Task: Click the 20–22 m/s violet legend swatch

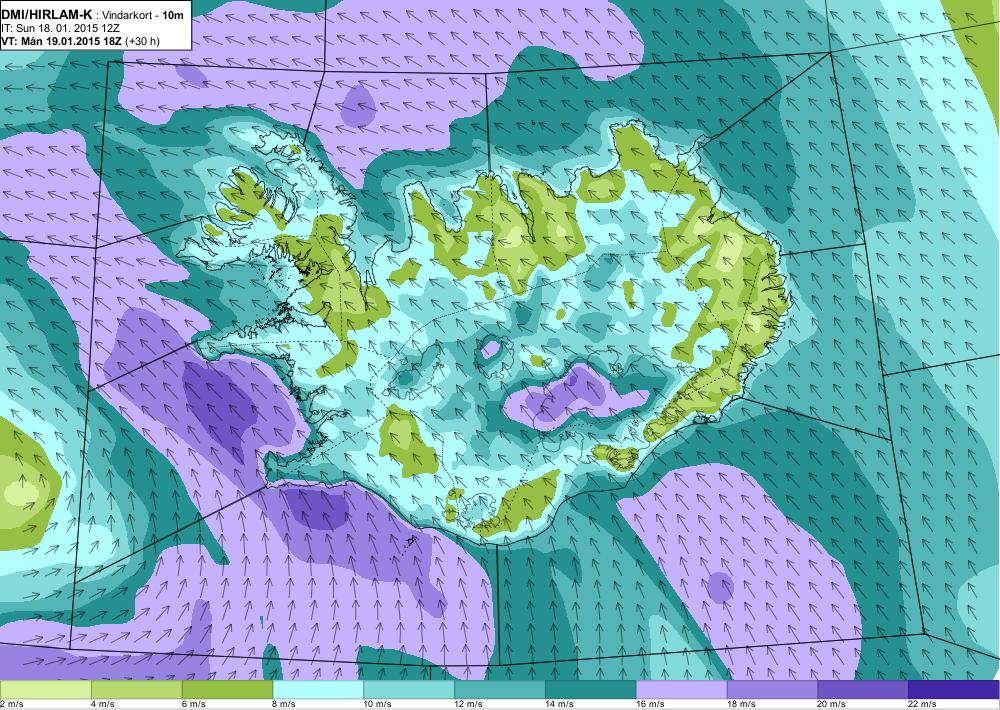Action: pos(864,690)
